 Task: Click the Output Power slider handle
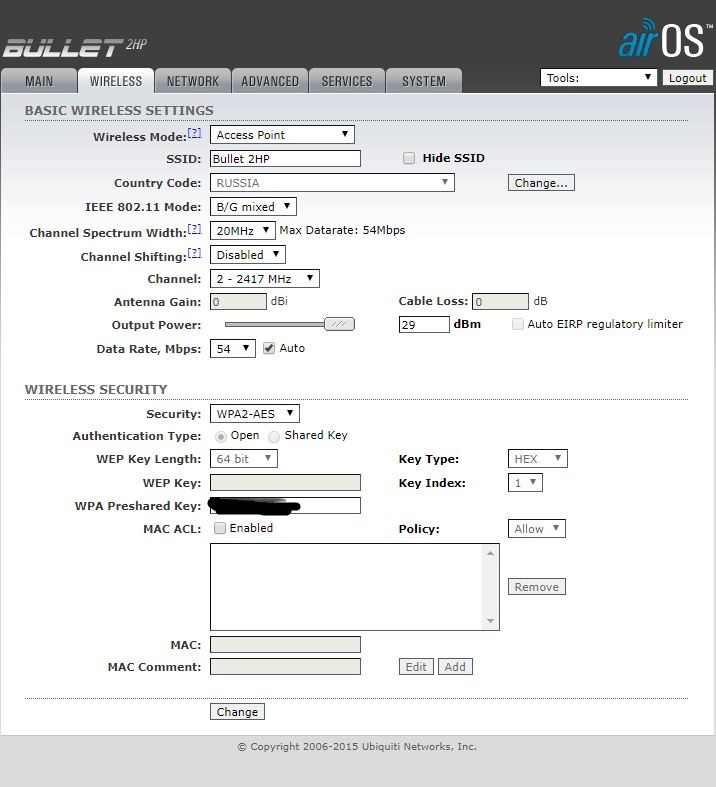coord(339,324)
